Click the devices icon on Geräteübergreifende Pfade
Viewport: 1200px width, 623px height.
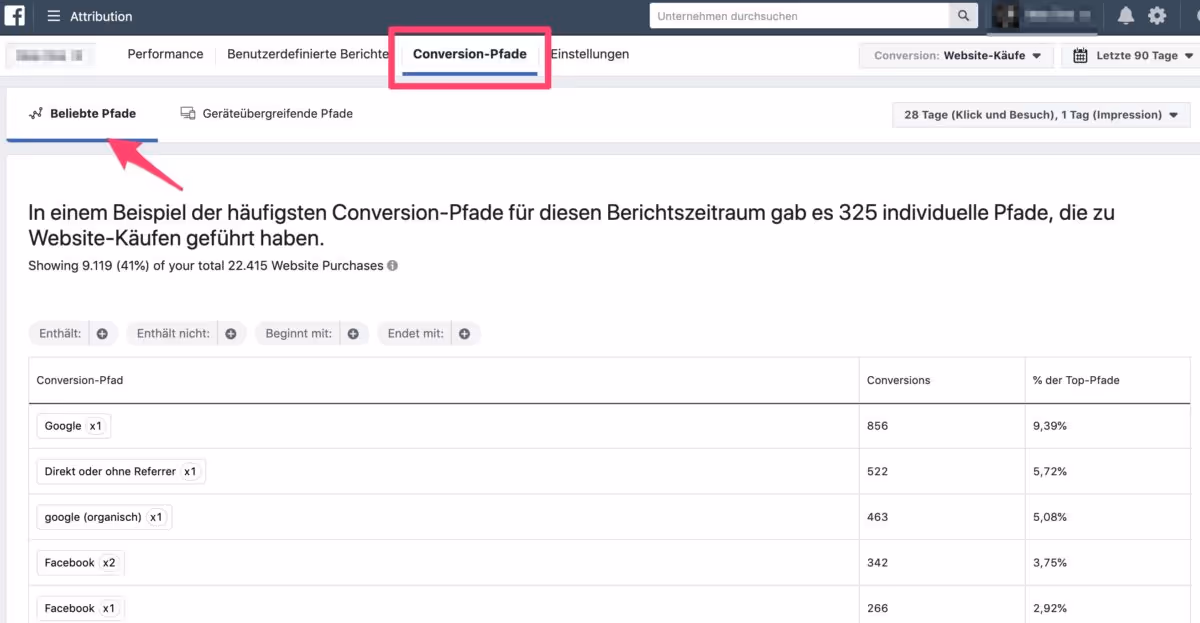(188, 114)
